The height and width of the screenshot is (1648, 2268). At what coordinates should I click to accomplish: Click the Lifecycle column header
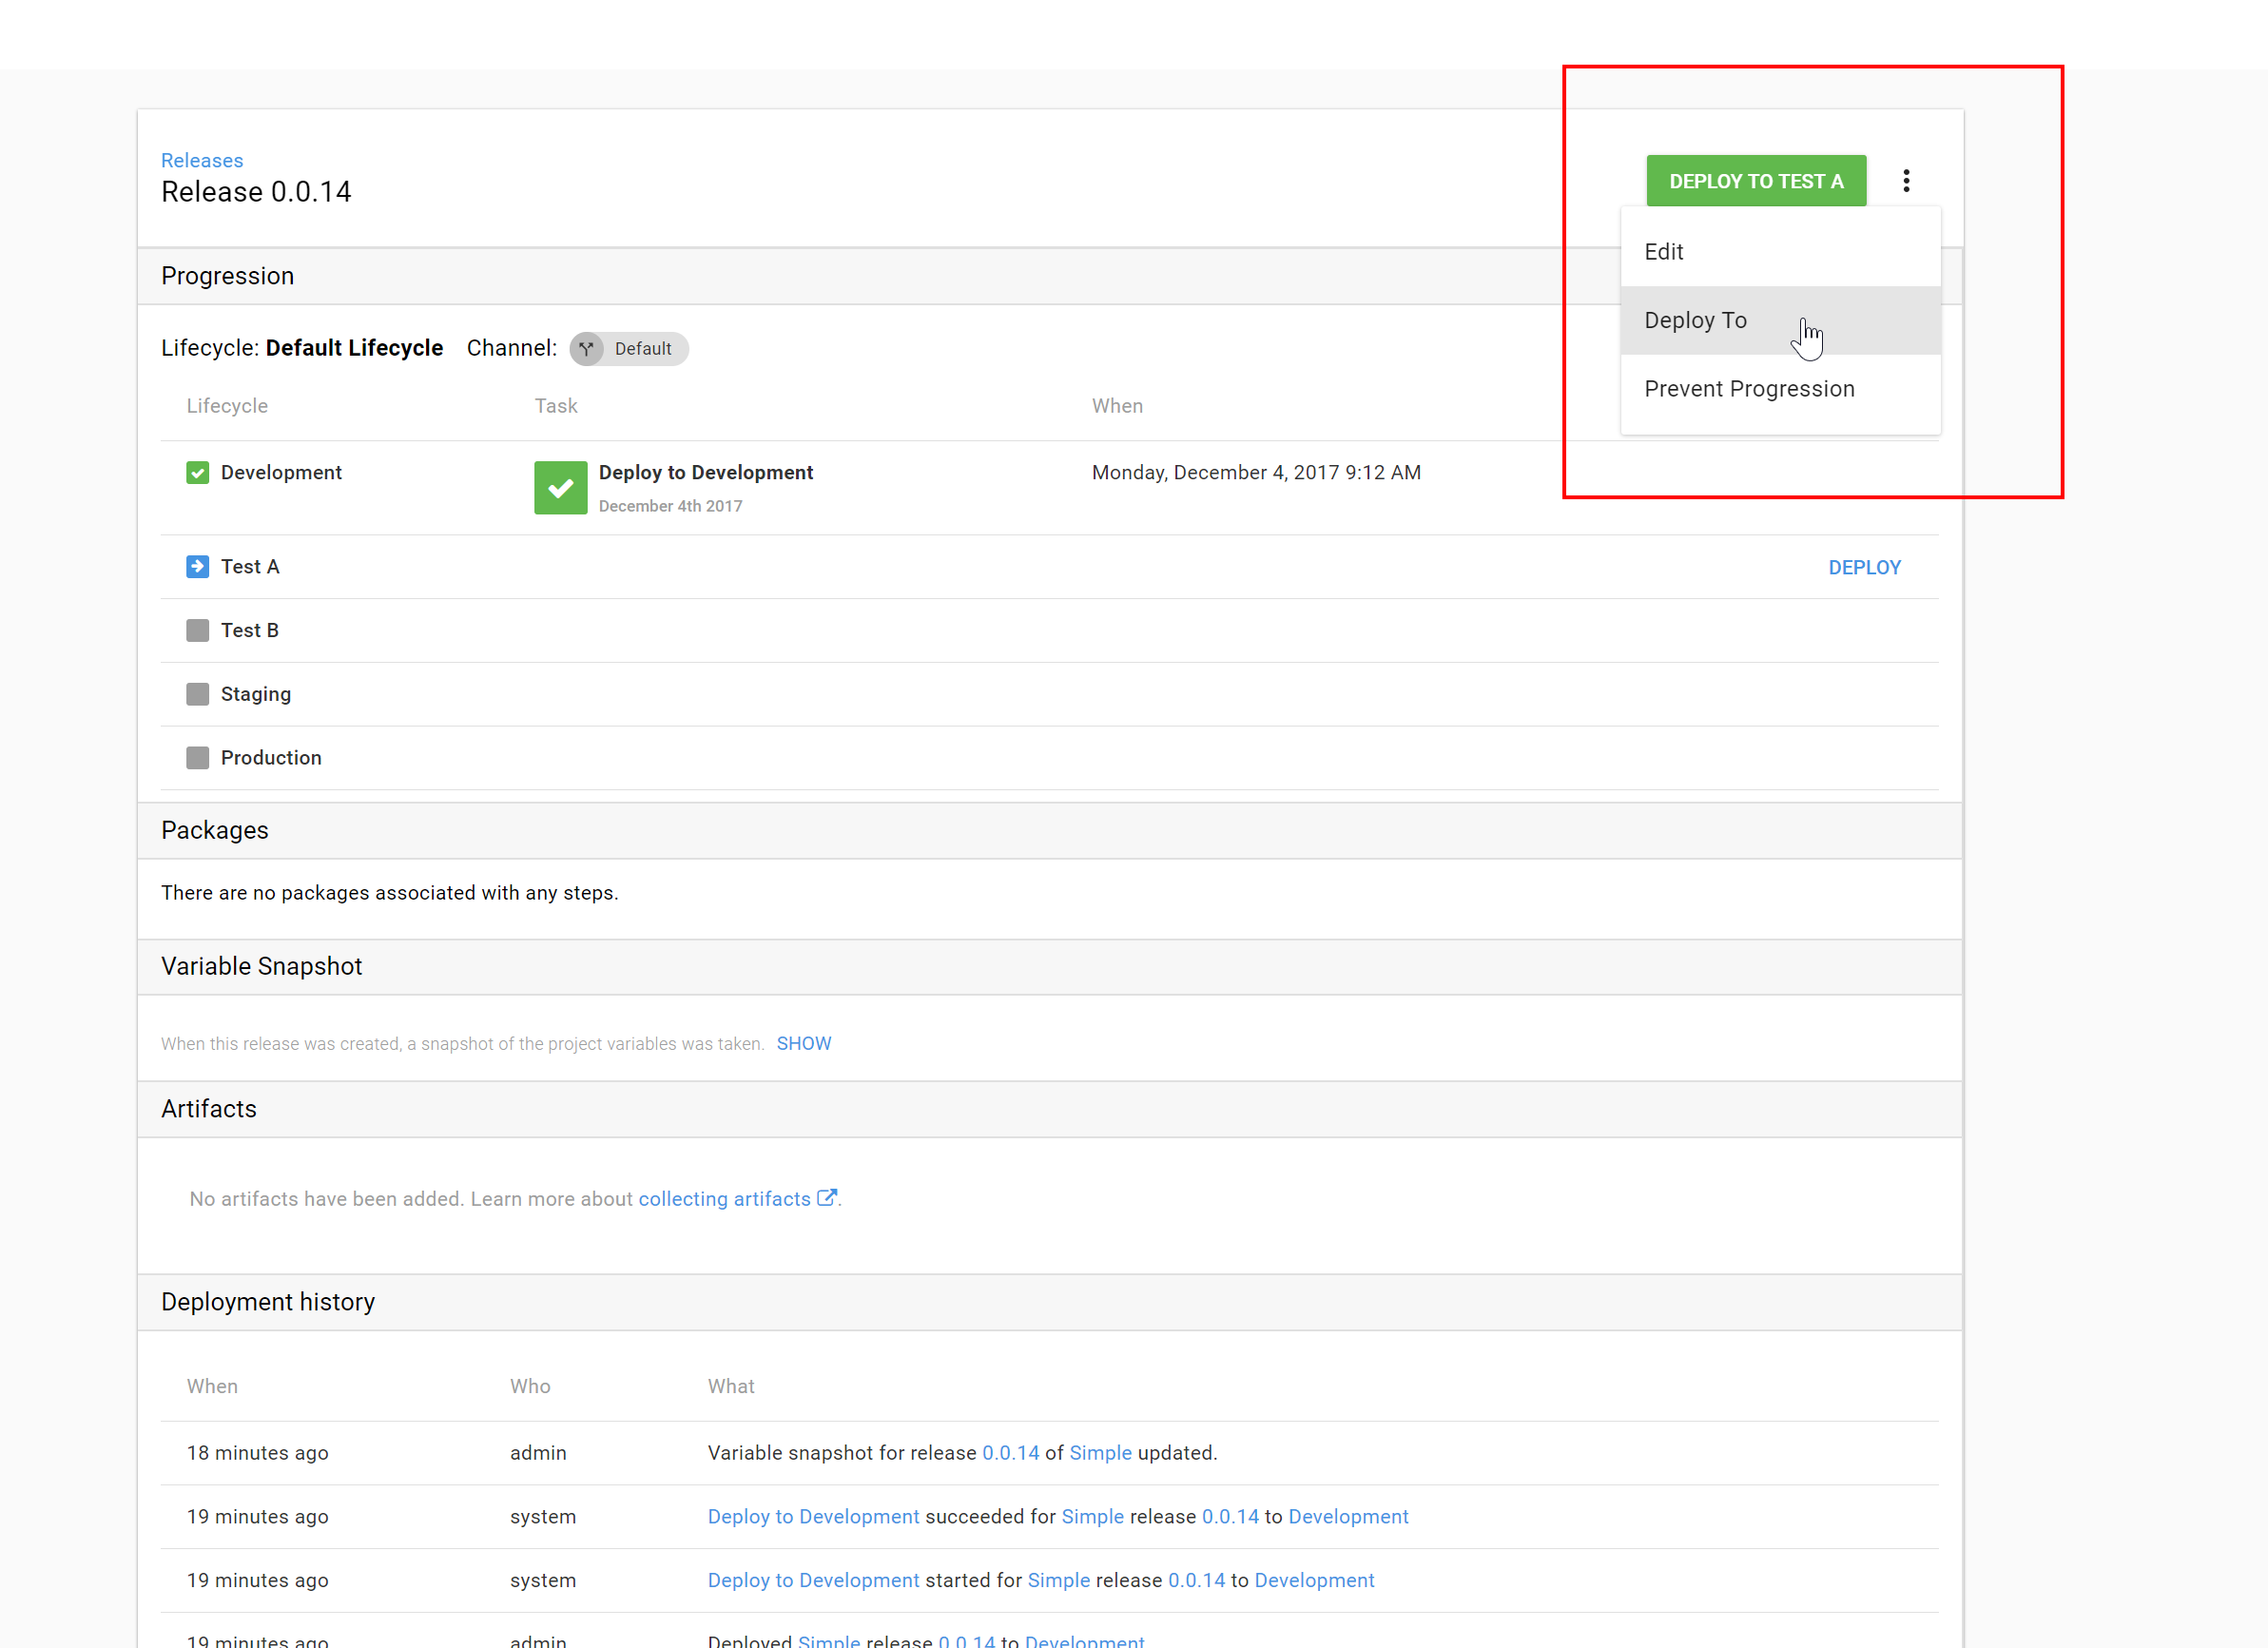coord(227,406)
